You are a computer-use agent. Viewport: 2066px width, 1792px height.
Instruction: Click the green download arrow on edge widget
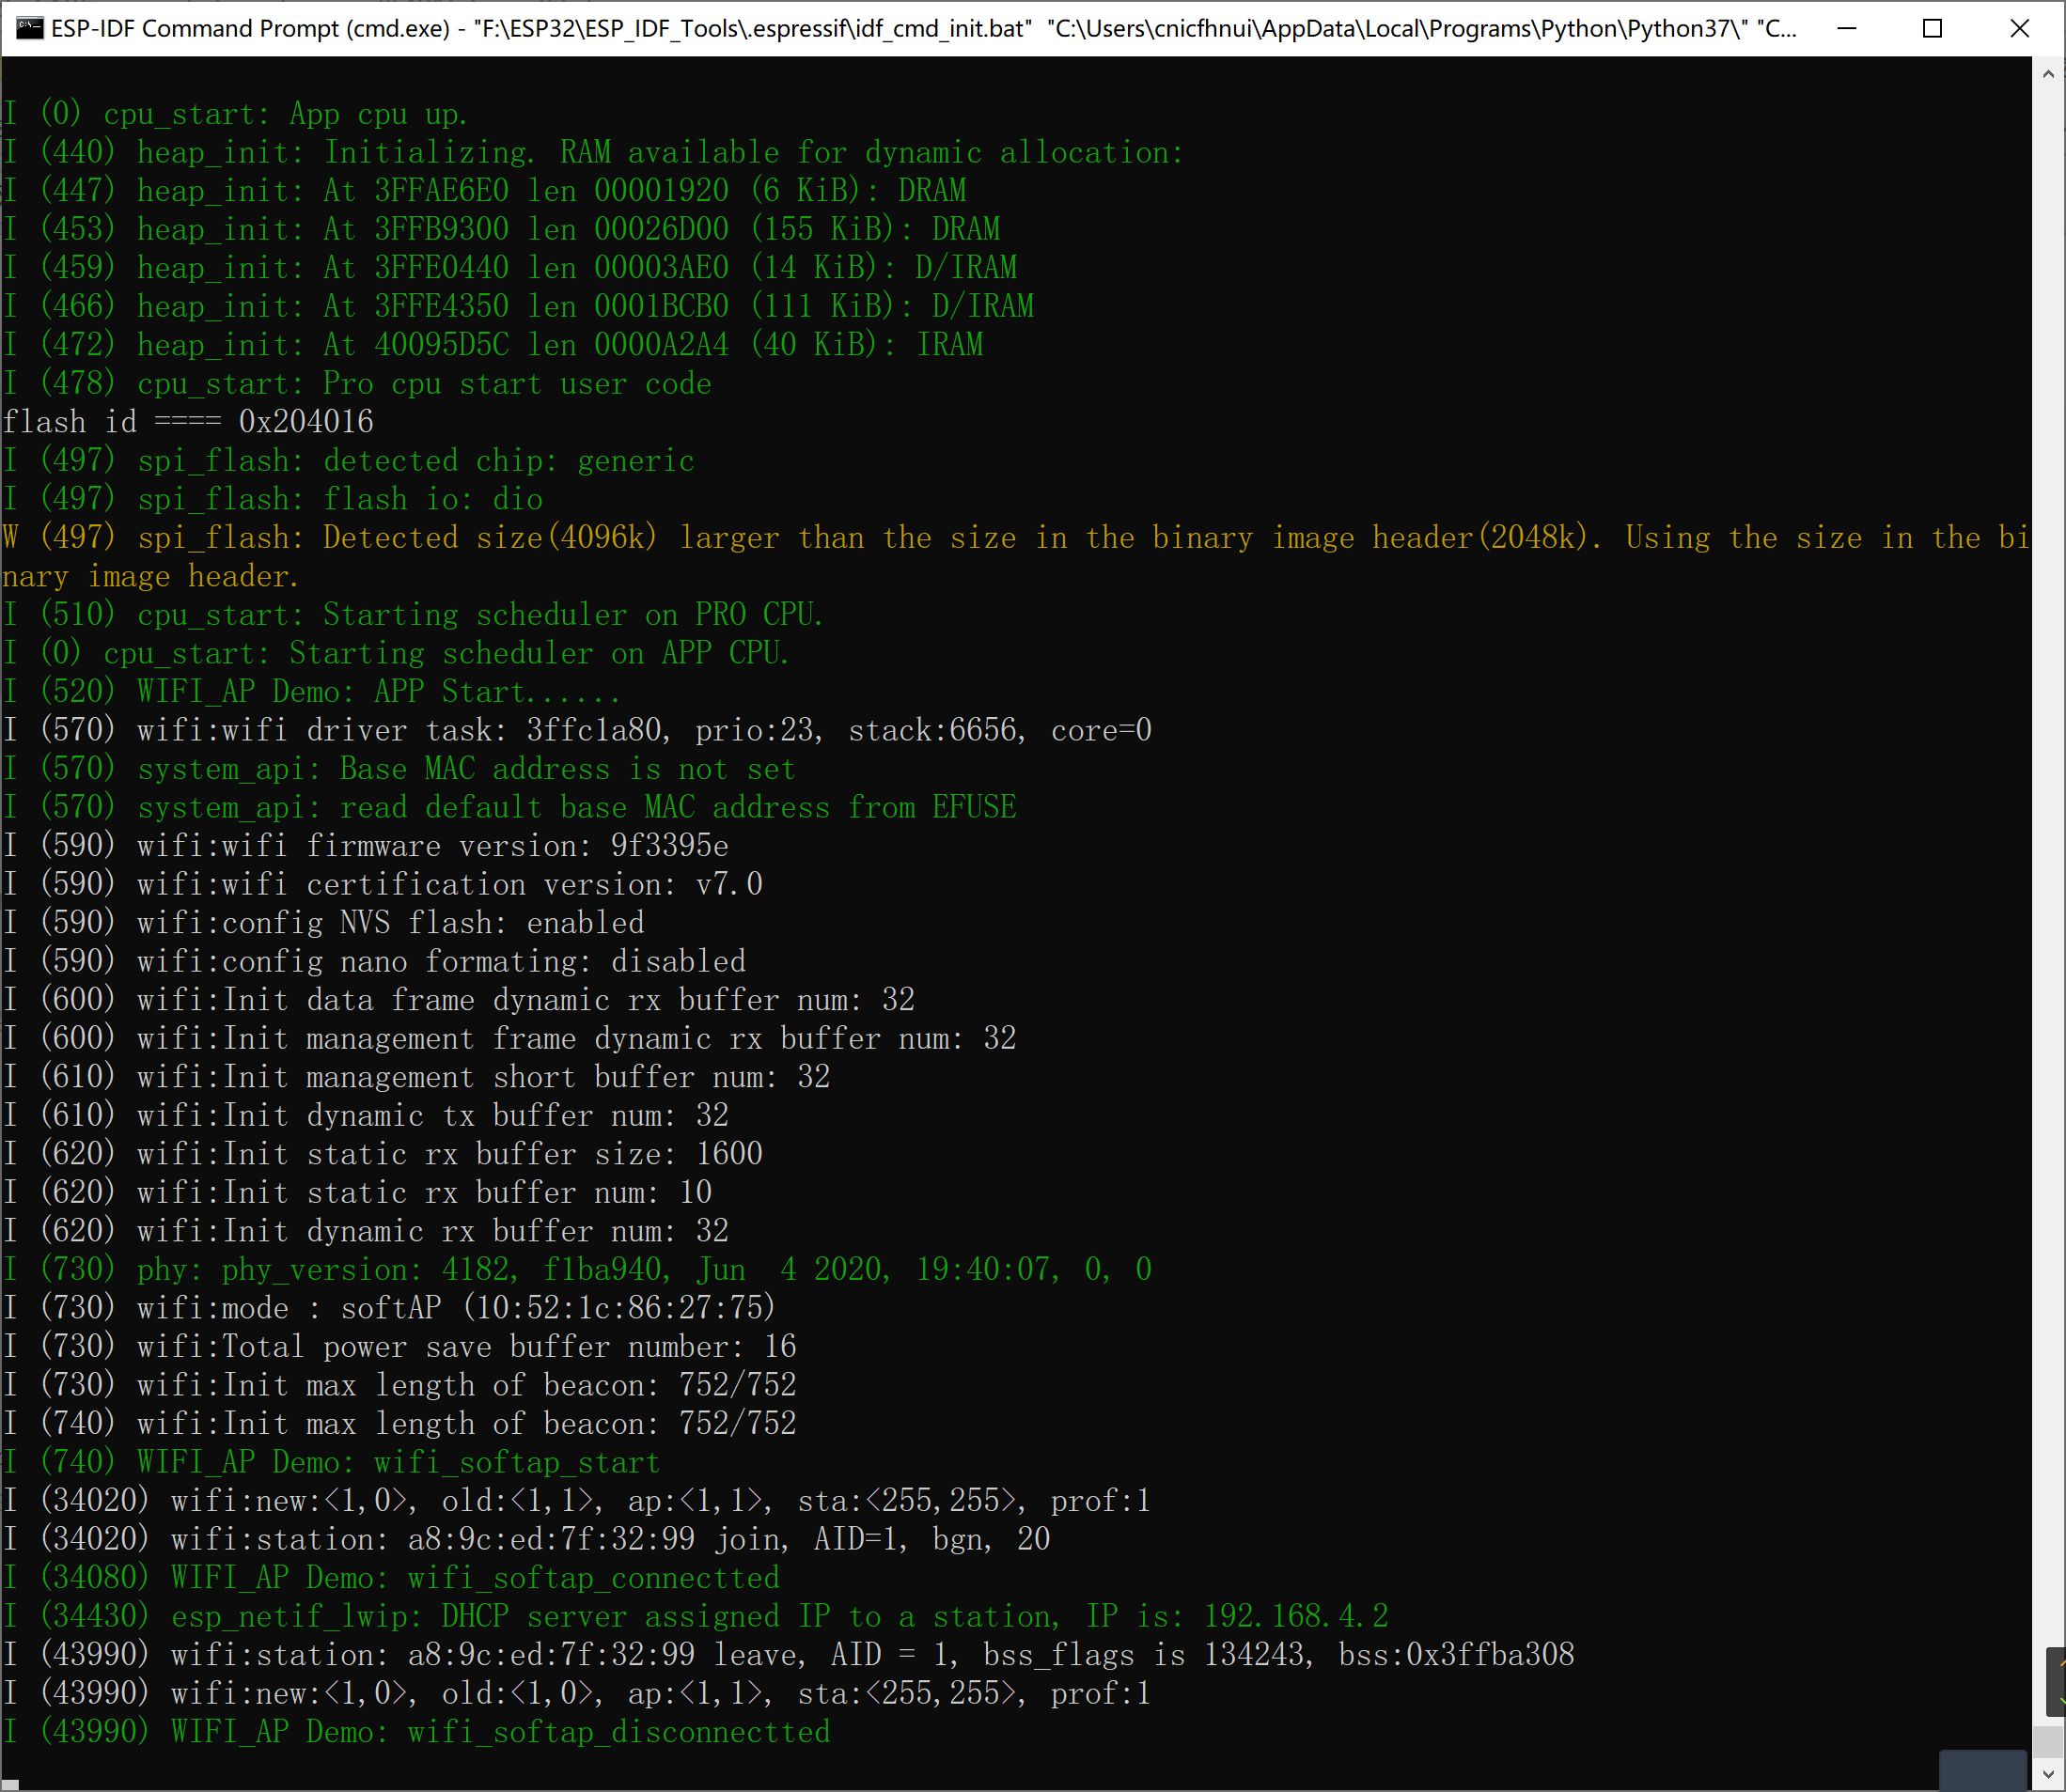pyautogui.click(x=2062, y=1702)
